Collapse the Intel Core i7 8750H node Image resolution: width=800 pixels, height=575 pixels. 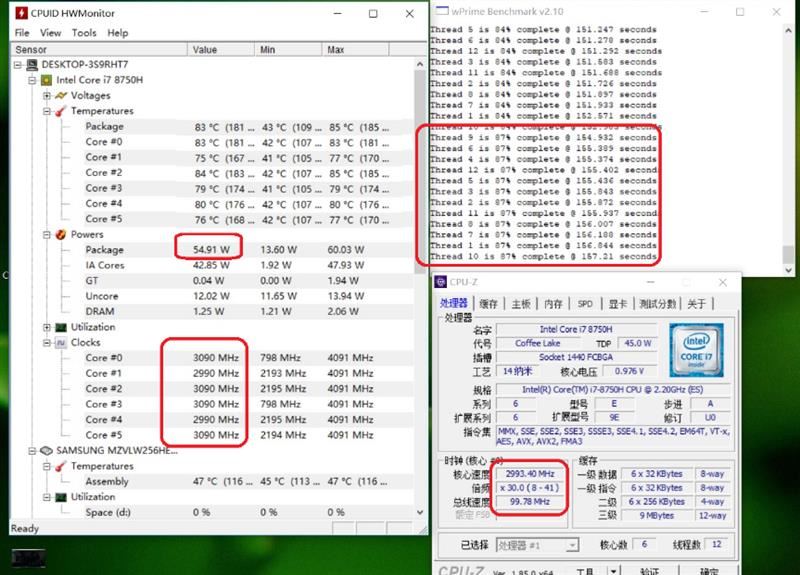point(32,80)
